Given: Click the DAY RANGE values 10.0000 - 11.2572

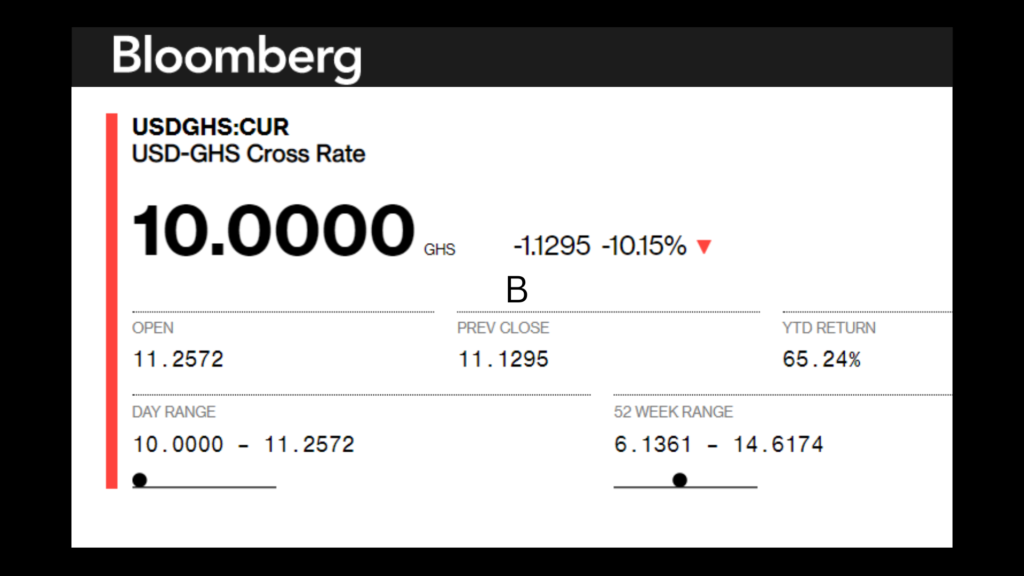Looking at the screenshot, I should point(243,444).
